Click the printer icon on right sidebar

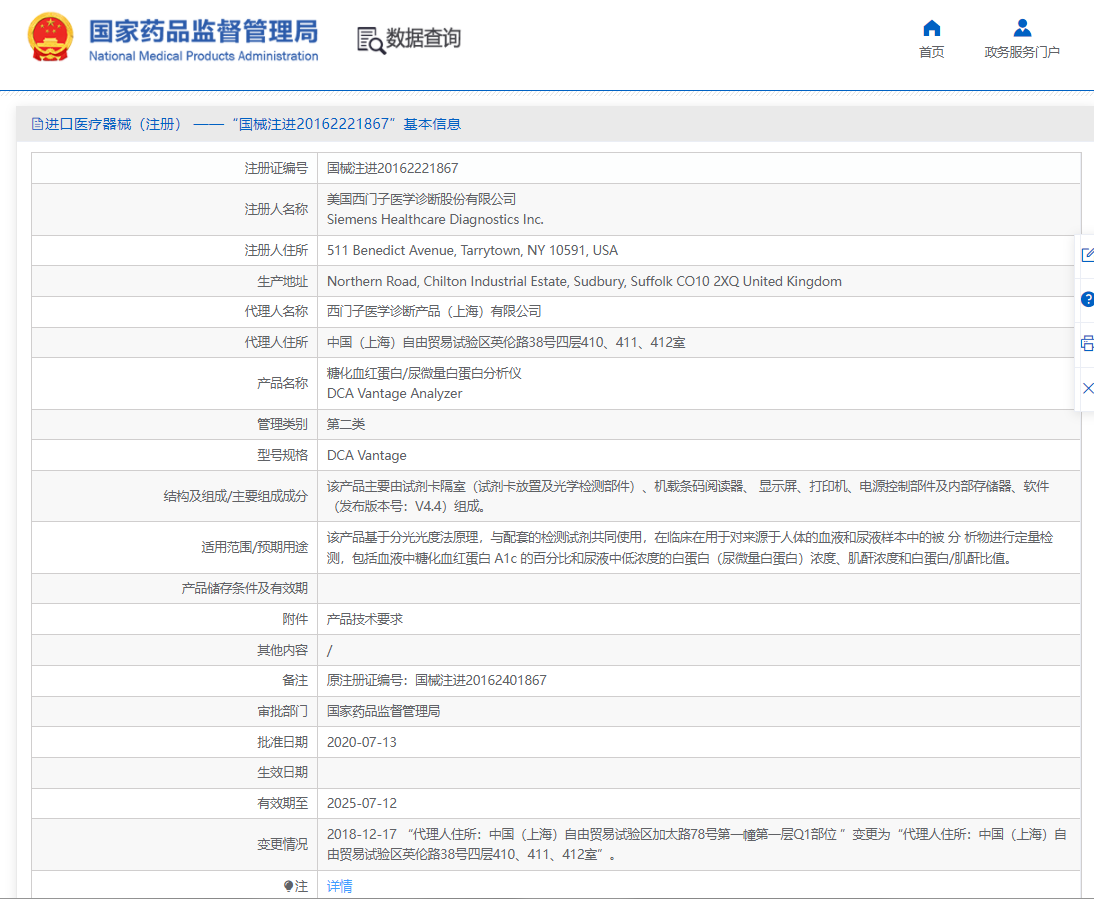[1087, 343]
